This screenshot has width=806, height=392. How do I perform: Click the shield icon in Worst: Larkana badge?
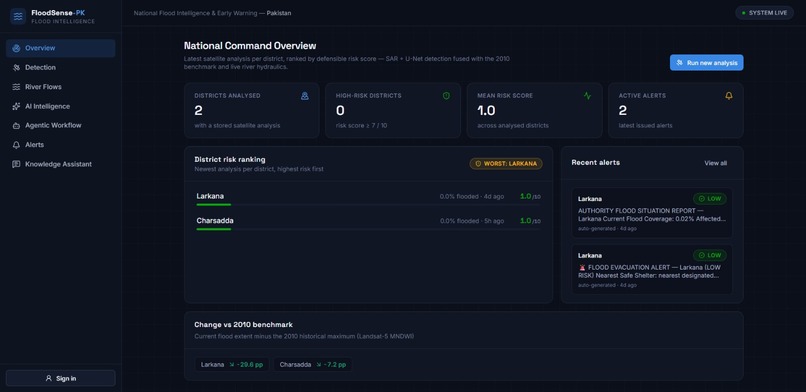tap(478, 164)
